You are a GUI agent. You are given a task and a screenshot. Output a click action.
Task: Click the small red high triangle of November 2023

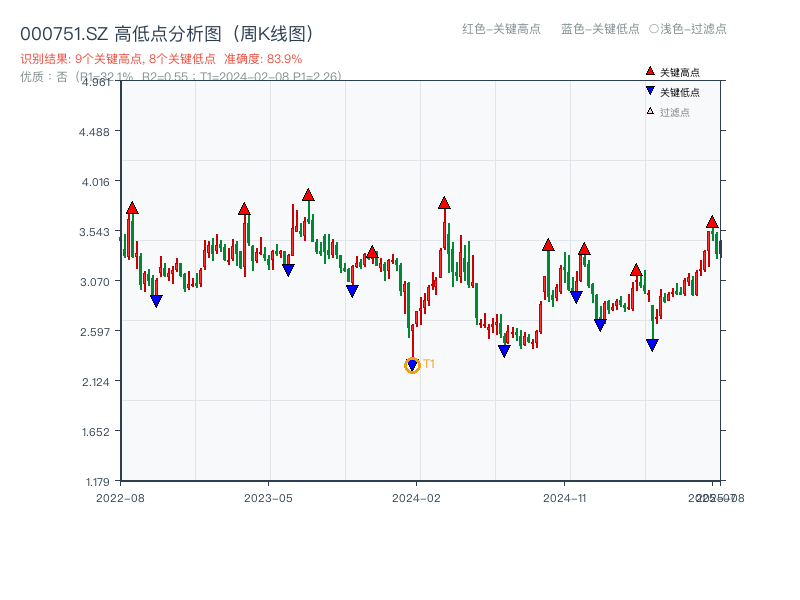tap(372, 252)
